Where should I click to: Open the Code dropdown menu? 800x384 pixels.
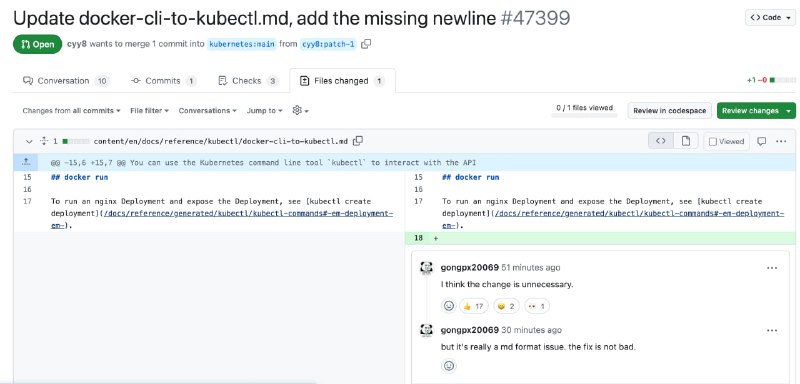770,17
